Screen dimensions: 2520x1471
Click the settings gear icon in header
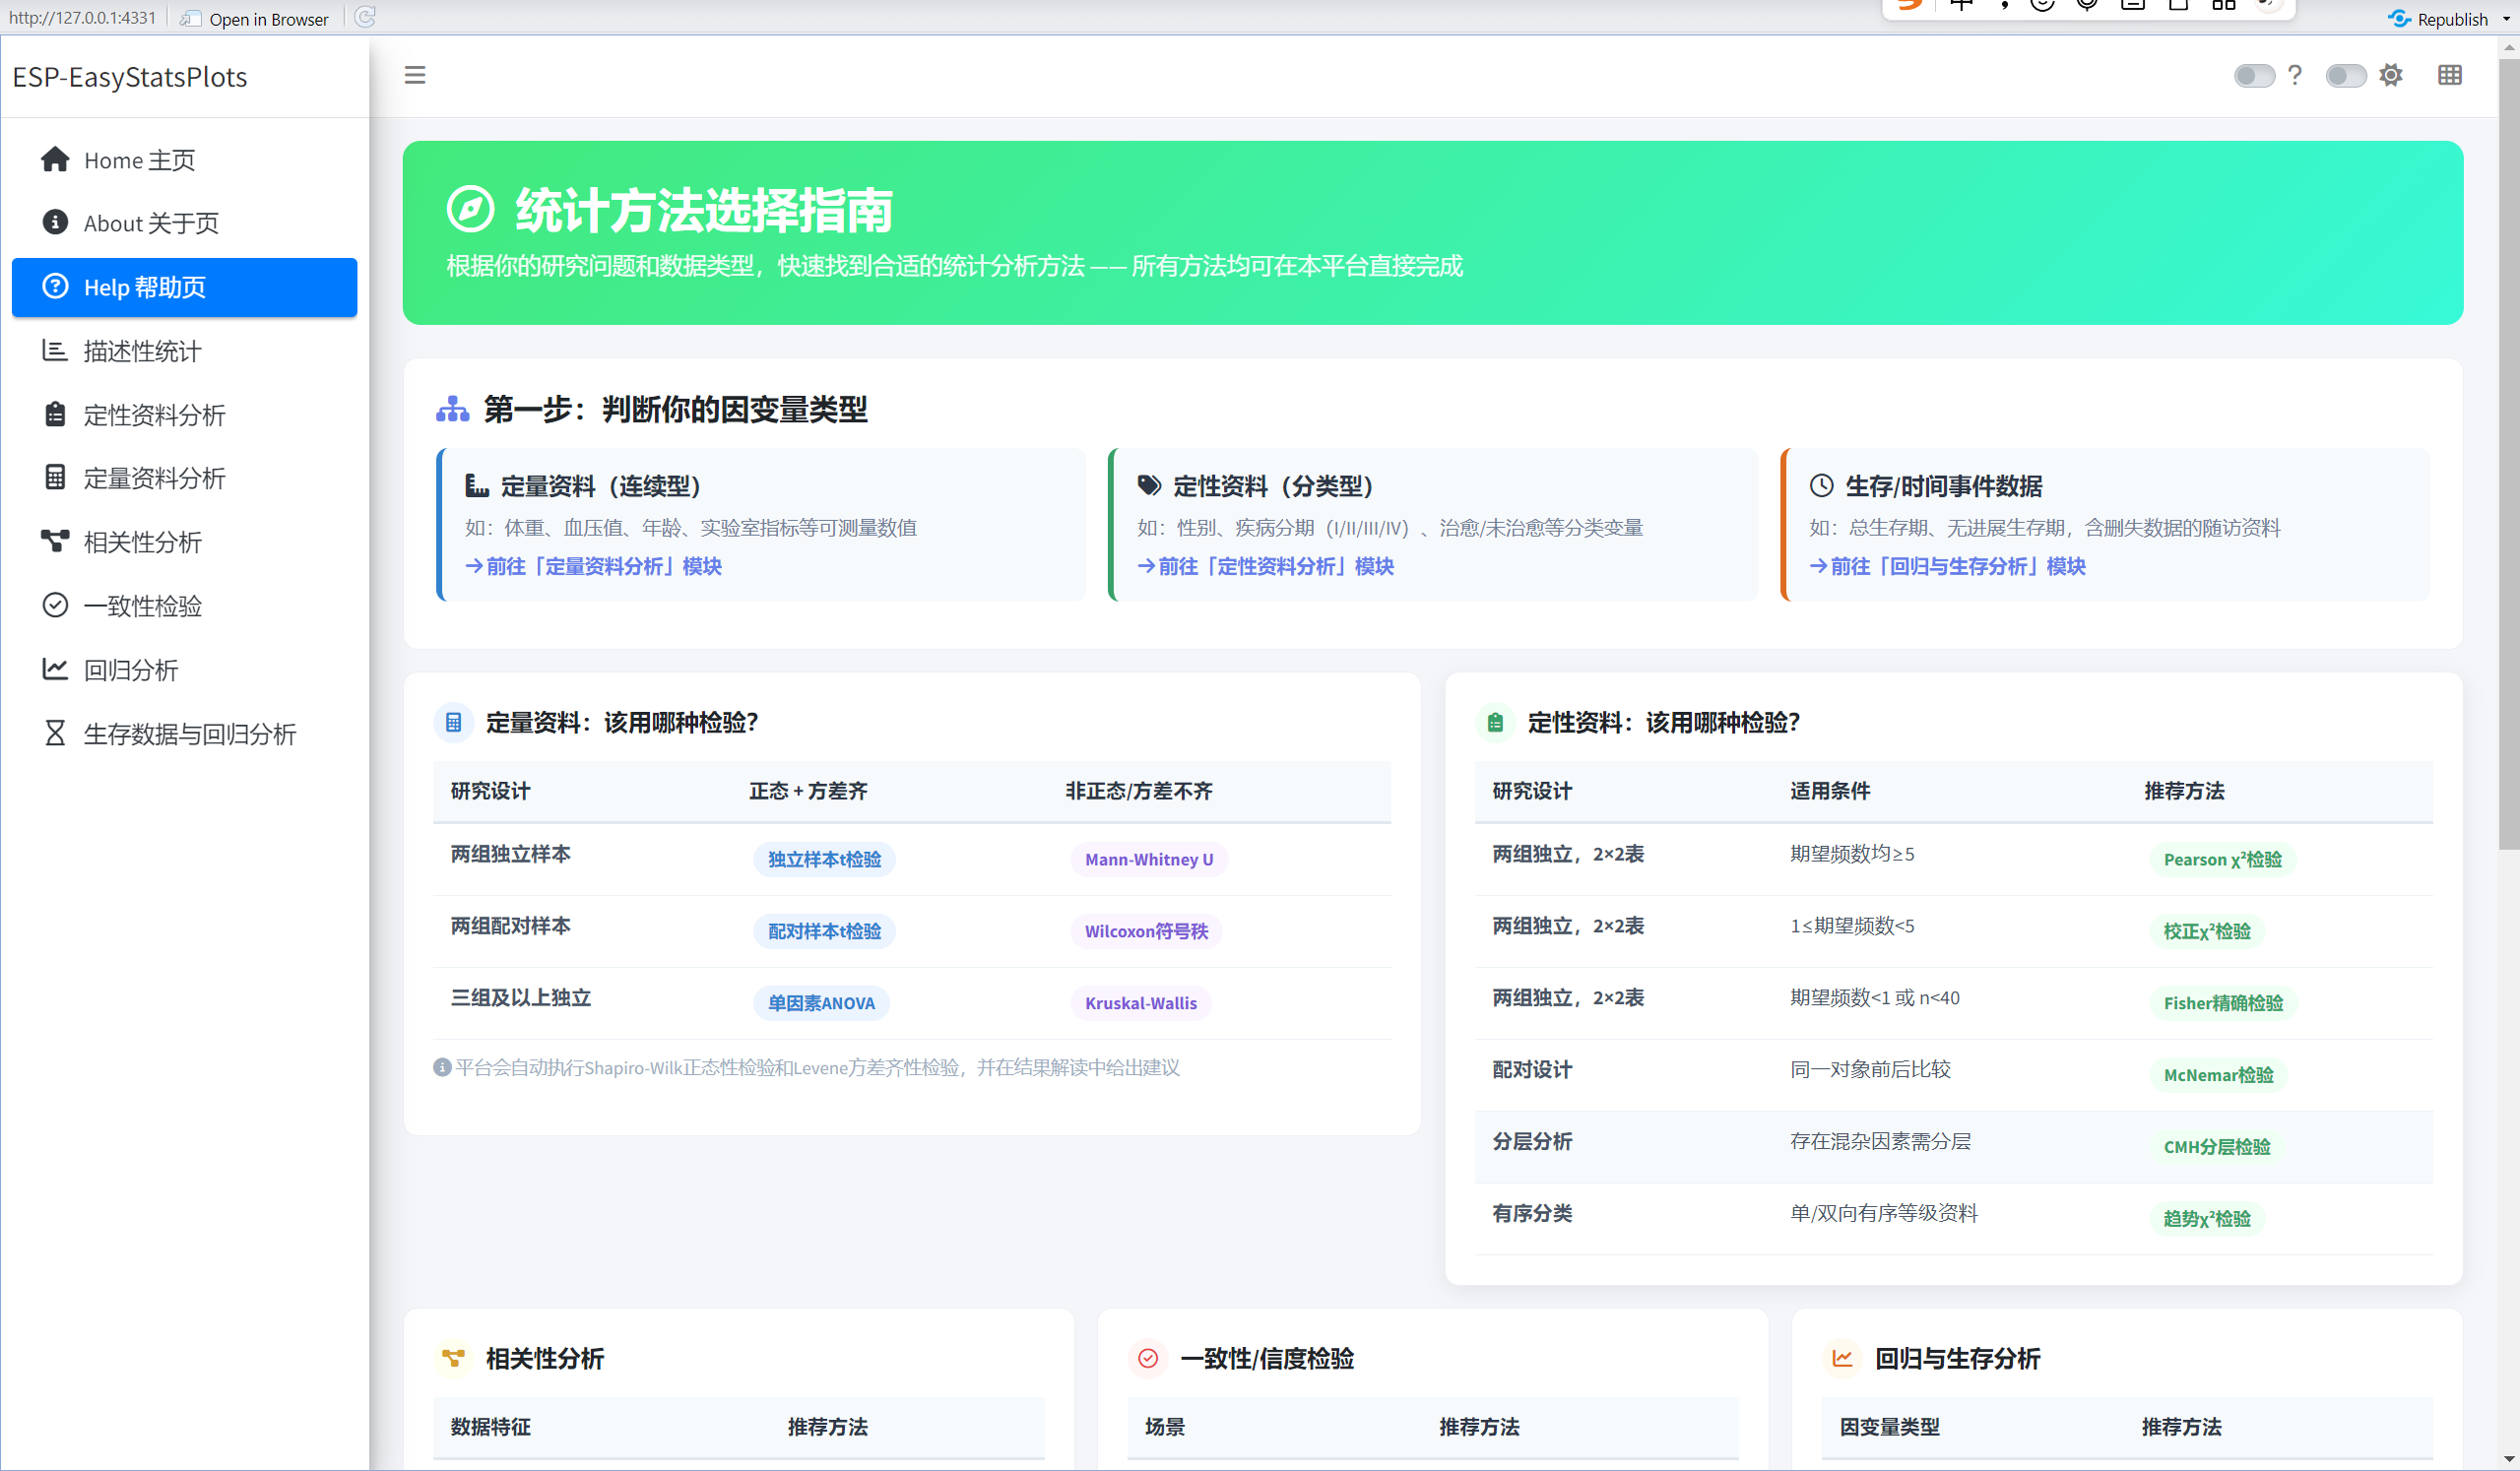click(2390, 75)
